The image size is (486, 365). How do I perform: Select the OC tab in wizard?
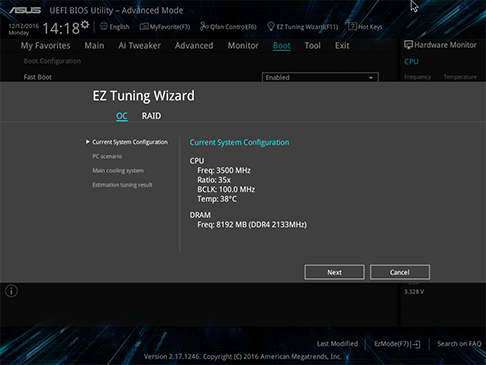pyautogui.click(x=122, y=116)
